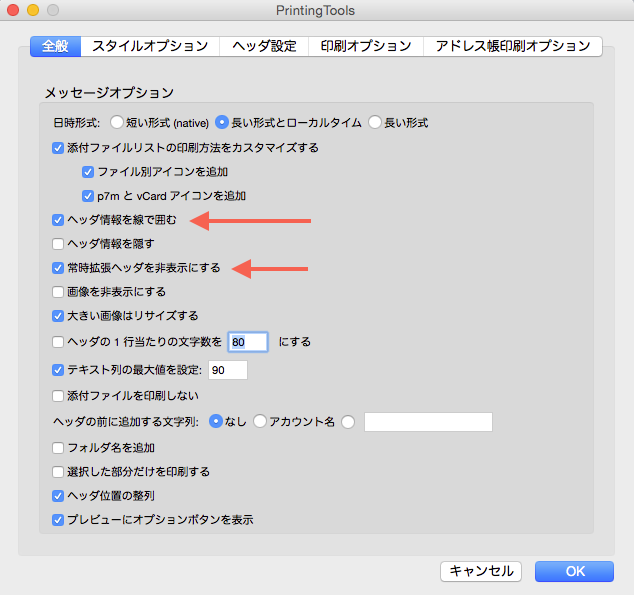
Task: Open the アドレス帳印刷オプション tab
Action: [x=513, y=46]
